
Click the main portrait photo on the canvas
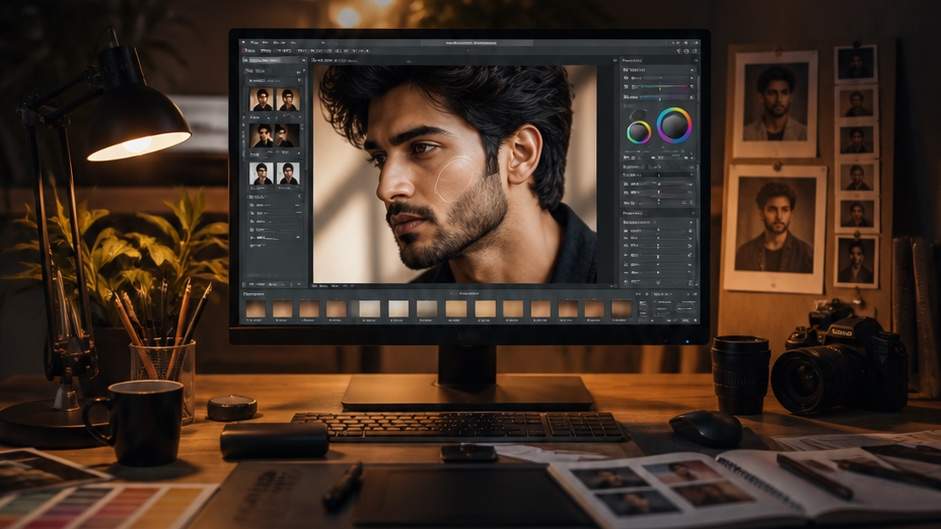pos(455,174)
